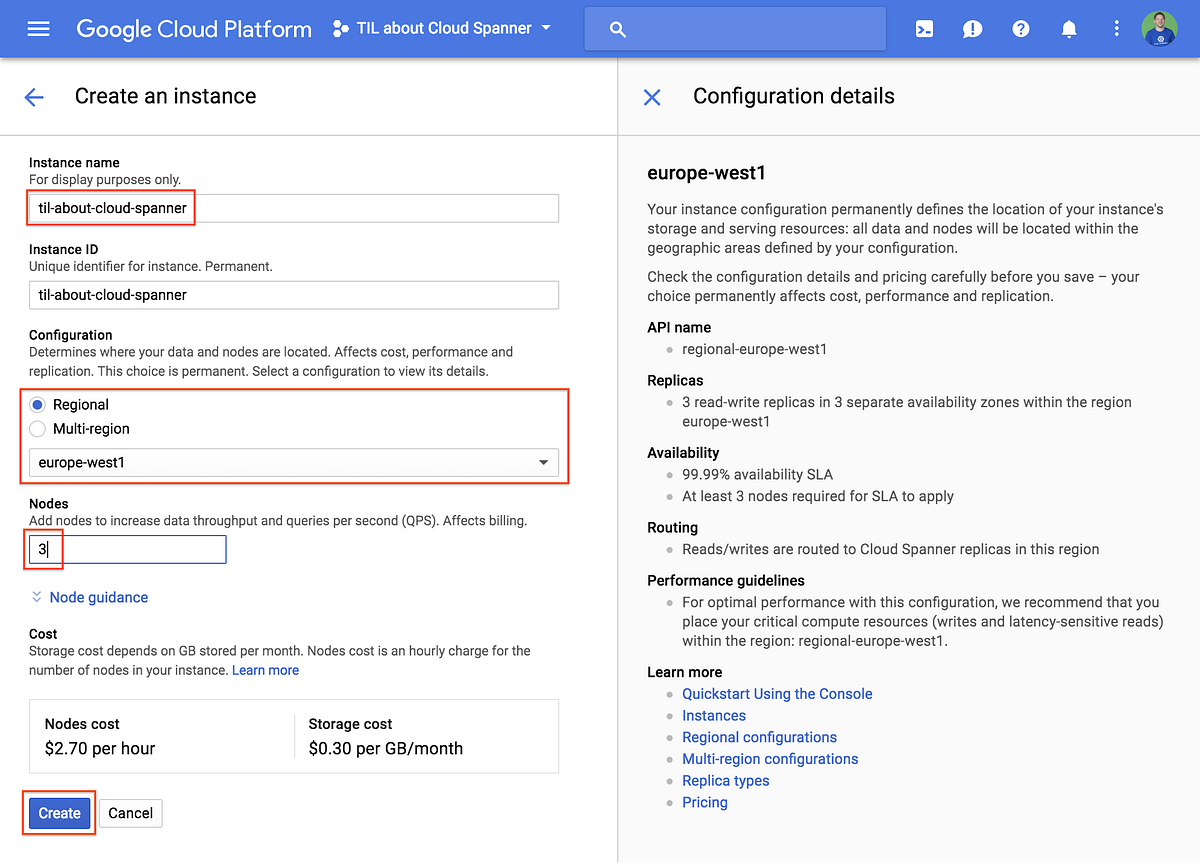Open the Pricing link
Image resolution: width=1200 pixels, height=865 pixels.
(x=704, y=802)
